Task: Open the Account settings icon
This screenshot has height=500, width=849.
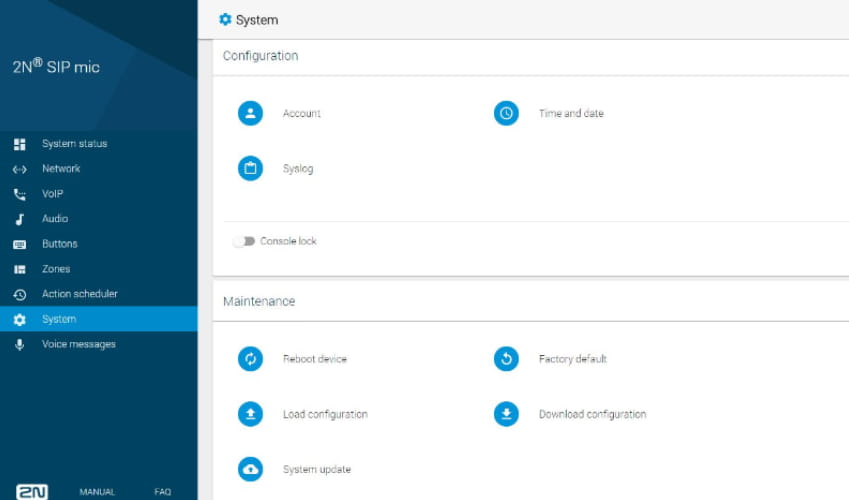Action: 250,113
